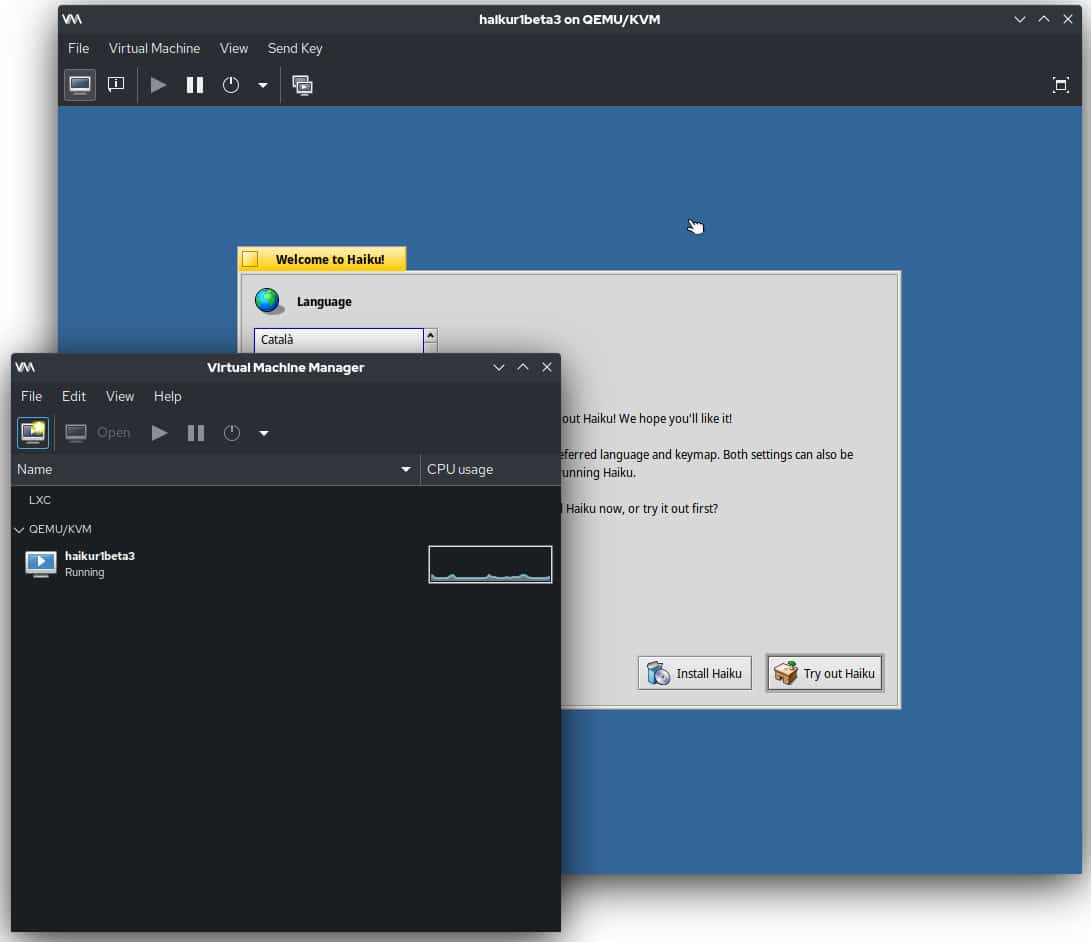
Task: Create a new virtual machine in Manager
Action: pyautogui.click(x=33, y=433)
